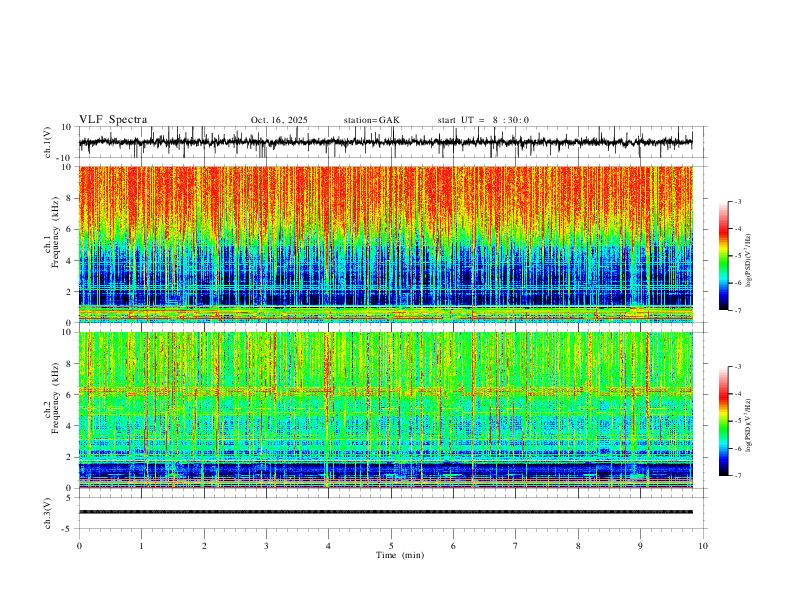Click time axis tick label "9"

pos(640,546)
